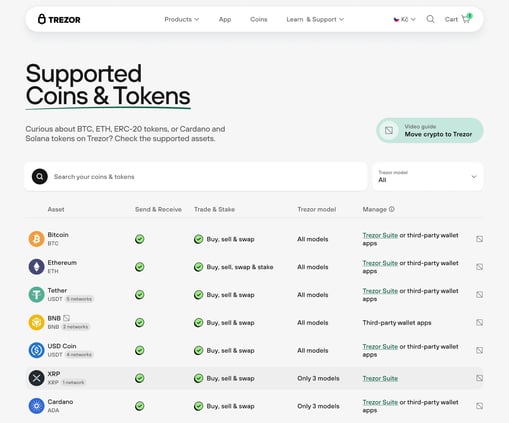Click 'Third-party wallet apps' in BNB row
Viewport: 509px width, 423px height.
pos(397,323)
